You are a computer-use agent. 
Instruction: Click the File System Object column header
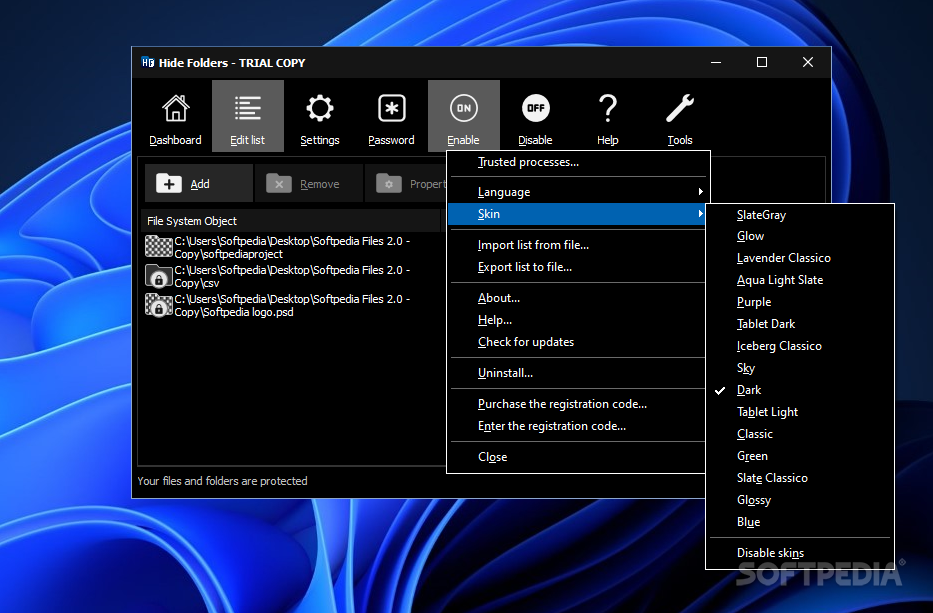[x=290, y=221]
